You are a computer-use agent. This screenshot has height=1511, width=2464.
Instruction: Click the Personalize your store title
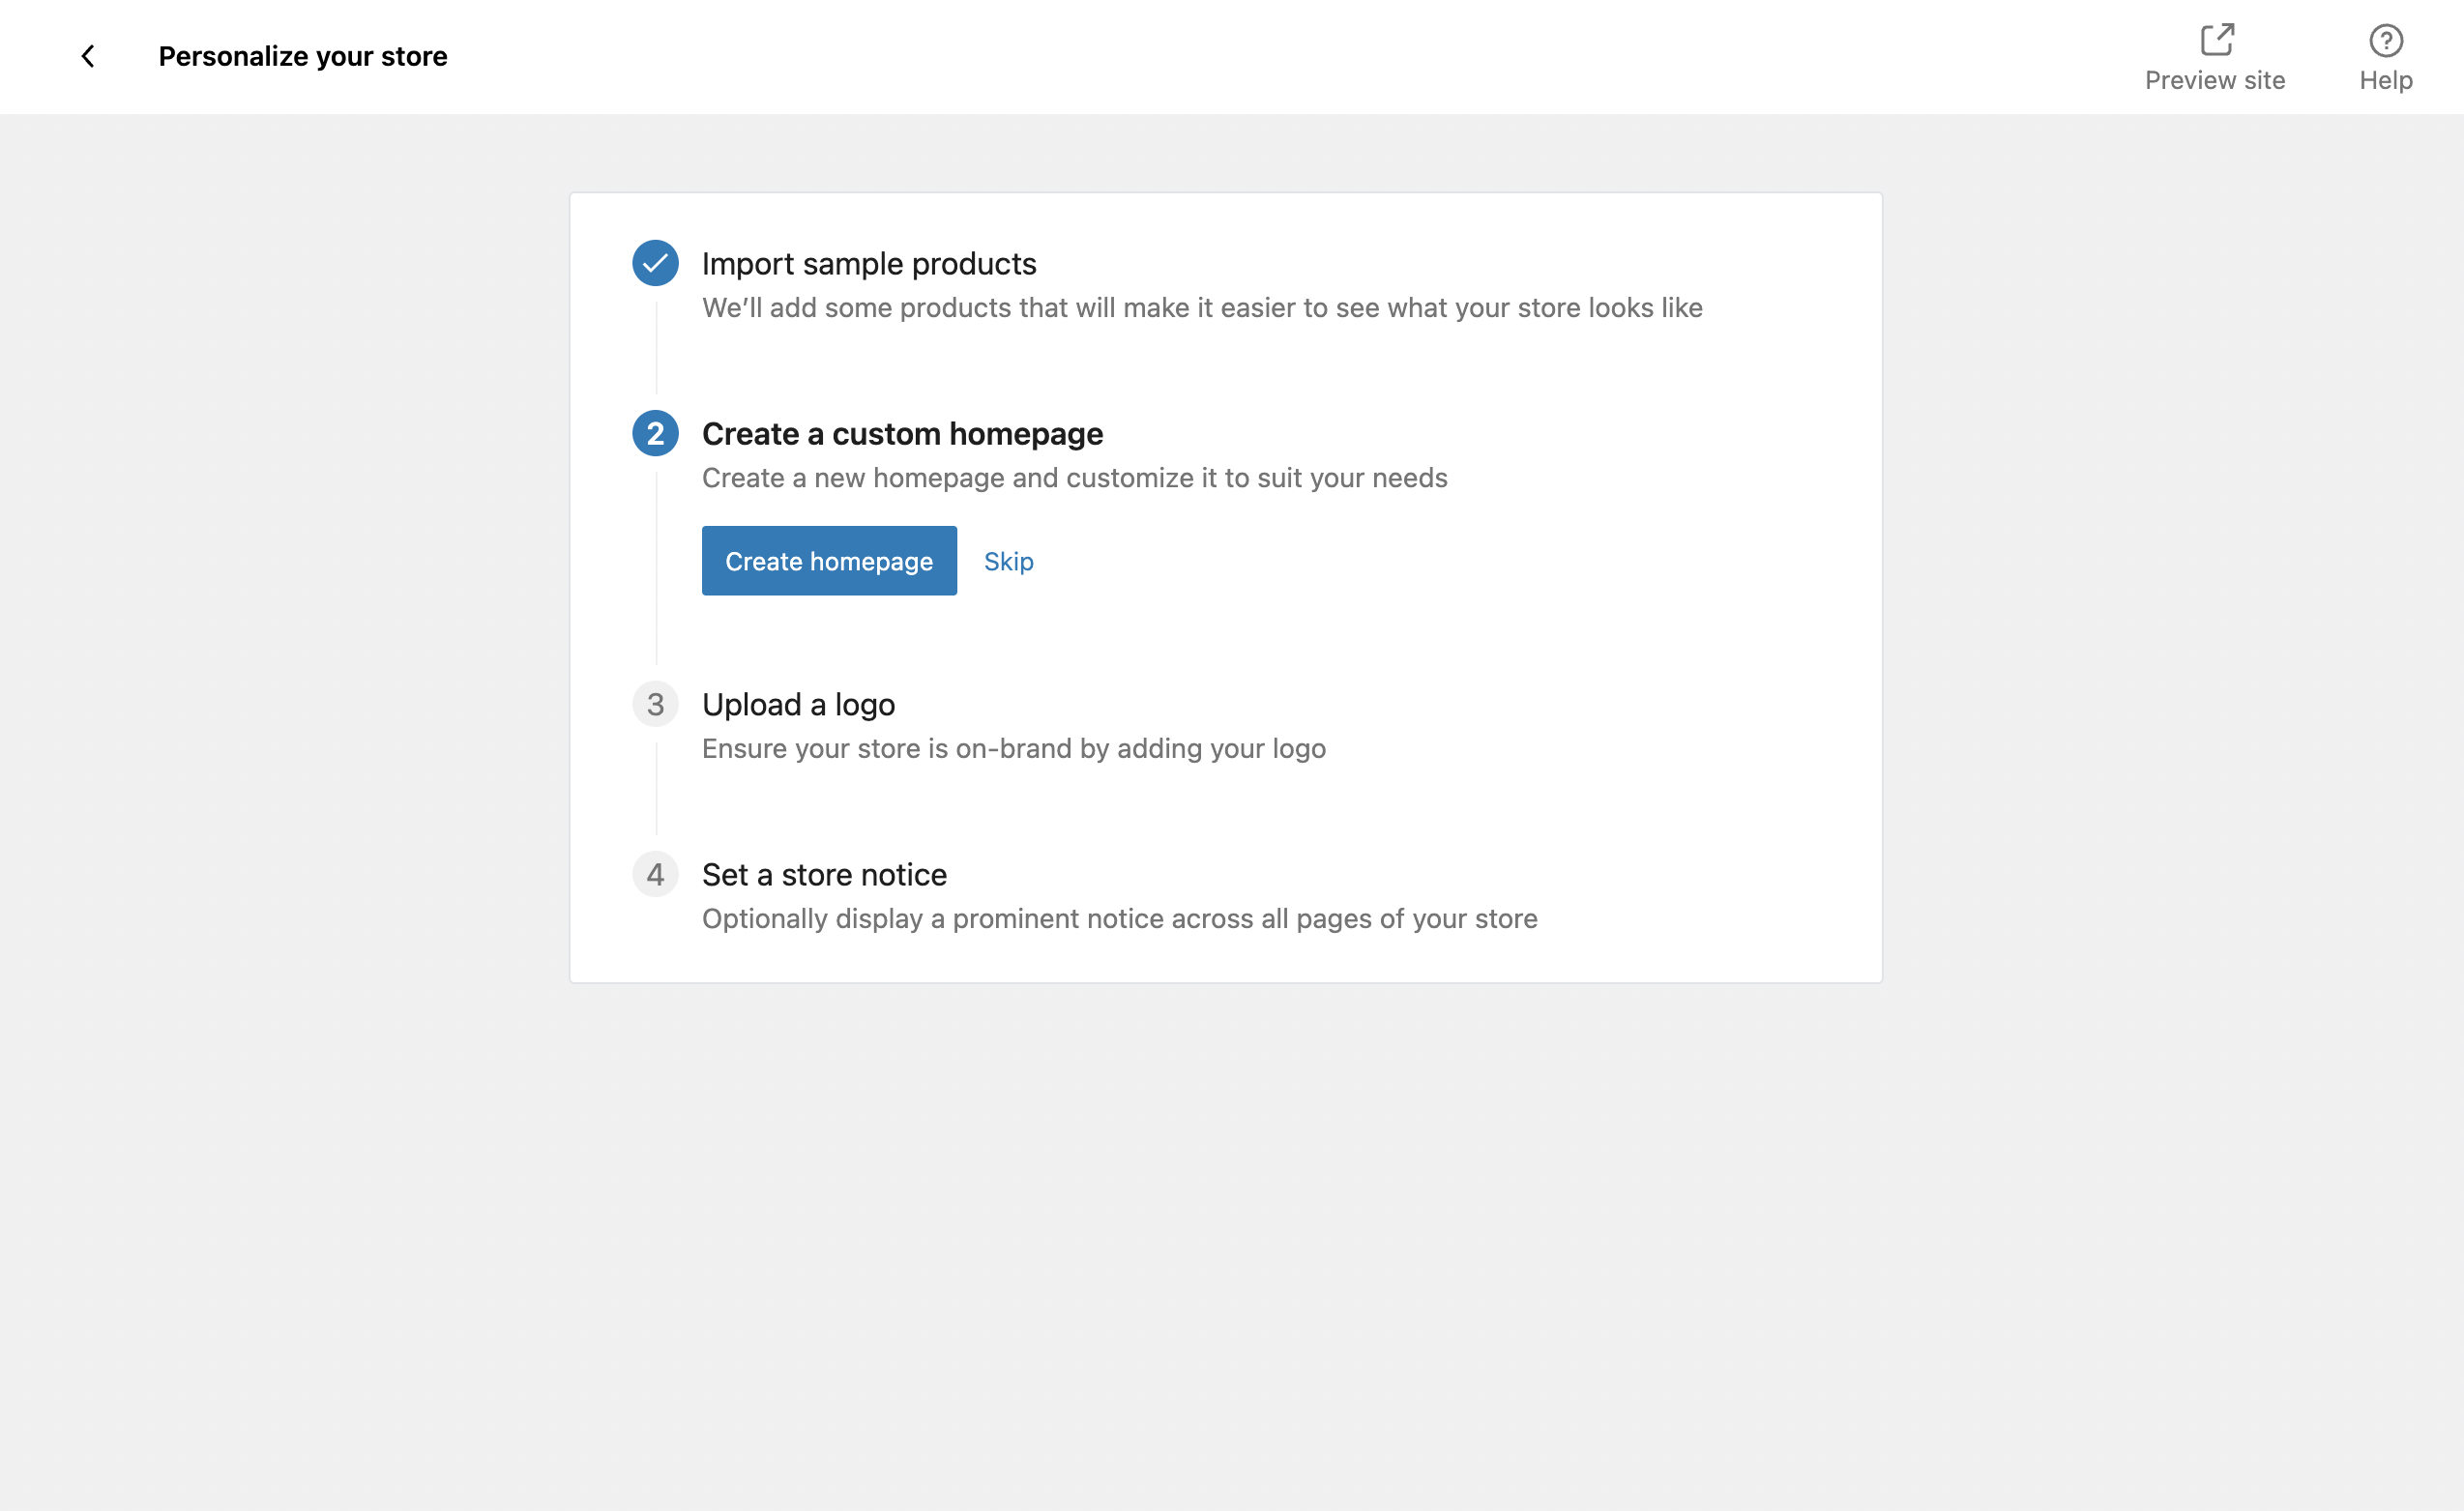tap(303, 56)
